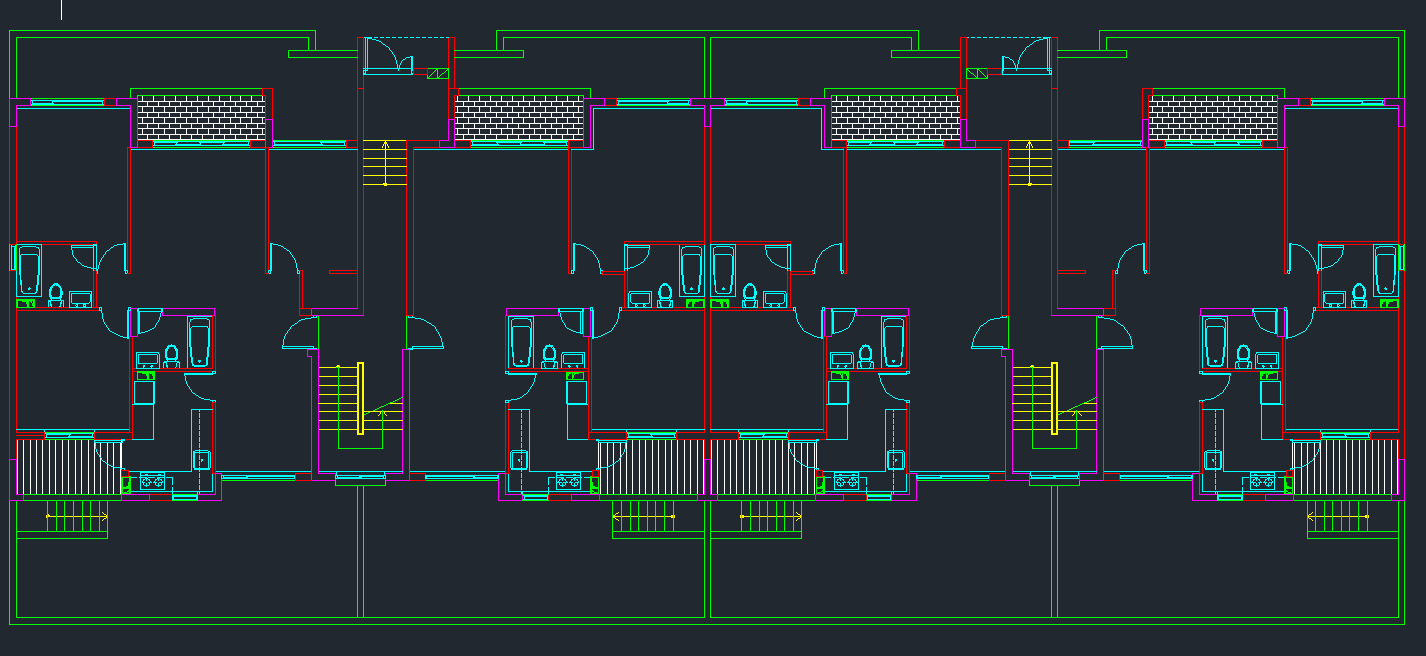Select the kitchen sink in the leftmost unit
Viewport: 1426px width, 656px height.
[x=202, y=460]
